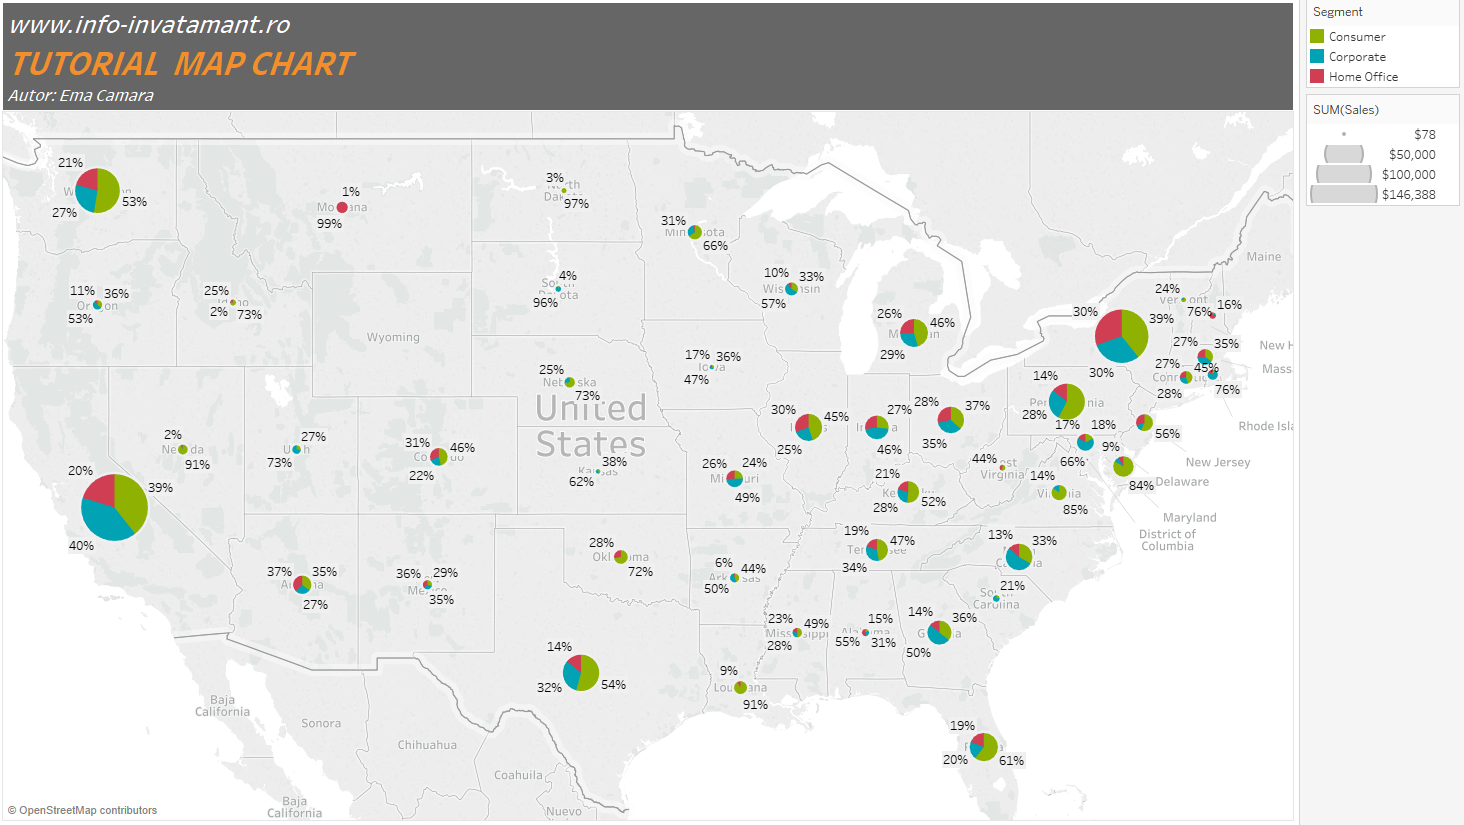1464x825 pixels.
Task: Click the 61% label beside Florida pie
Action: tap(1011, 761)
